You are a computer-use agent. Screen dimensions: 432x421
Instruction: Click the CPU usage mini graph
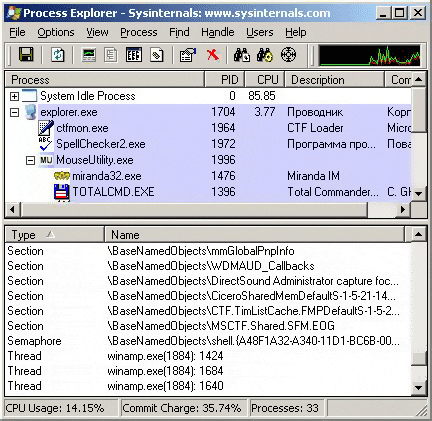(x=370, y=55)
